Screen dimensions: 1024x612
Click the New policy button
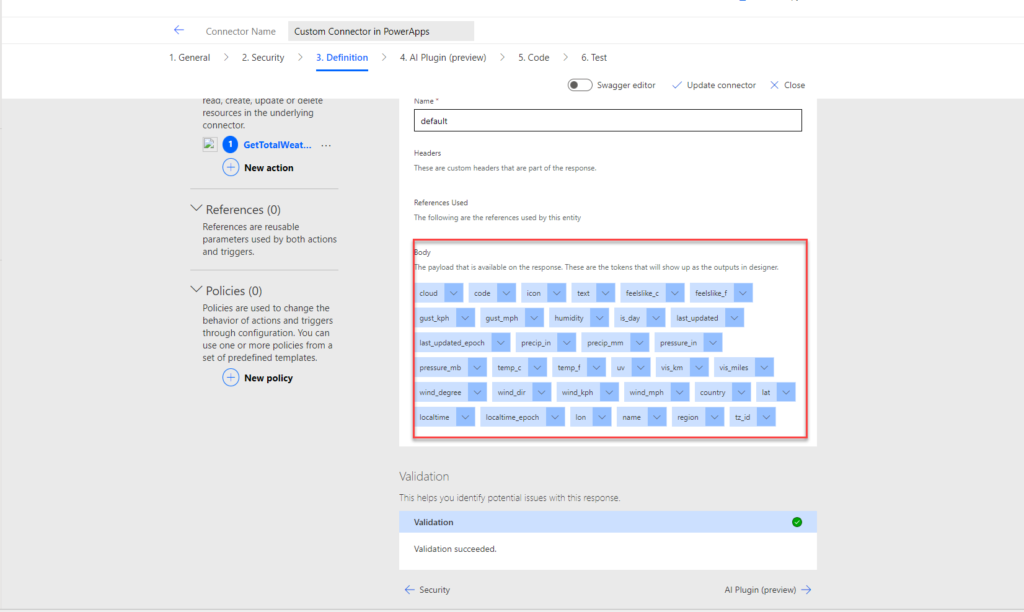click(x=258, y=378)
